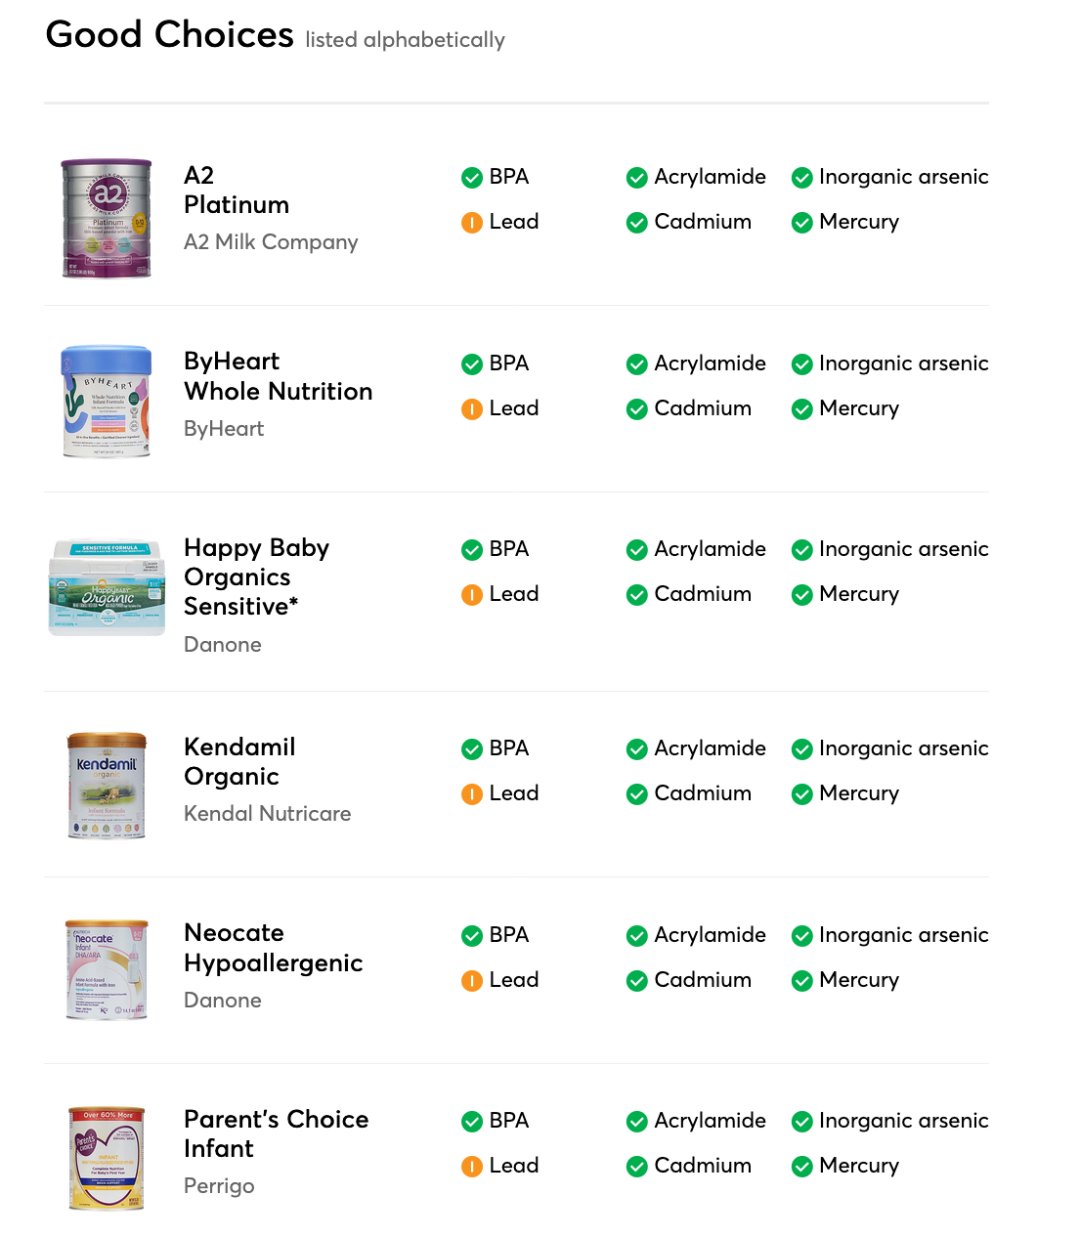
Task: Click the orange Lead warning icon for ByHeart
Action: [472, 409]
